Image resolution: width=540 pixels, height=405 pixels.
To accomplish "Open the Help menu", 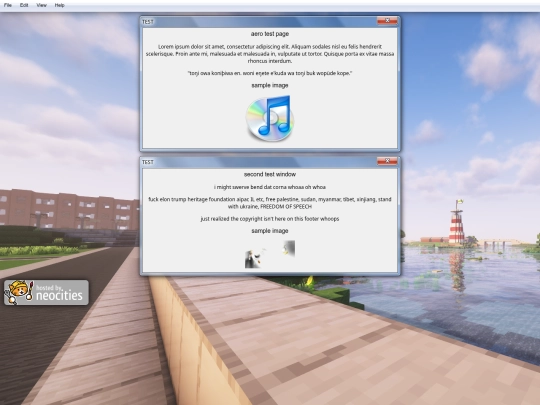I will pyautogui.click(x=60, y=5).
